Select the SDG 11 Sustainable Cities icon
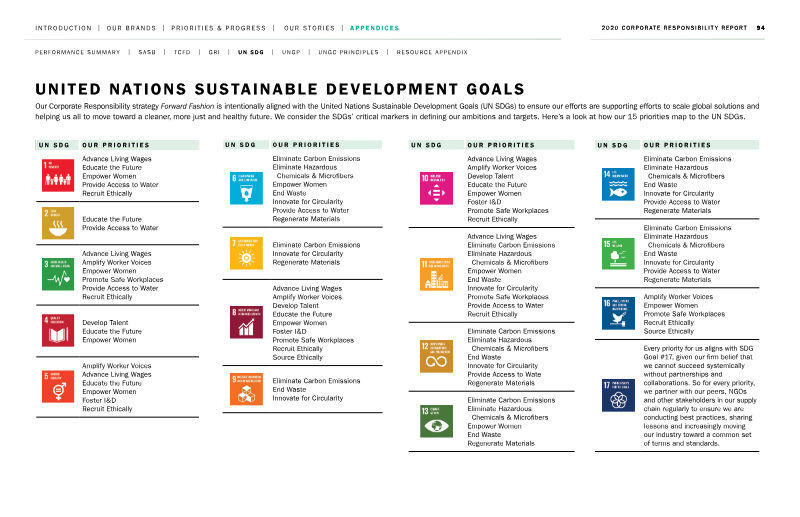Screen dimensions: 800x517 (436, 275)
